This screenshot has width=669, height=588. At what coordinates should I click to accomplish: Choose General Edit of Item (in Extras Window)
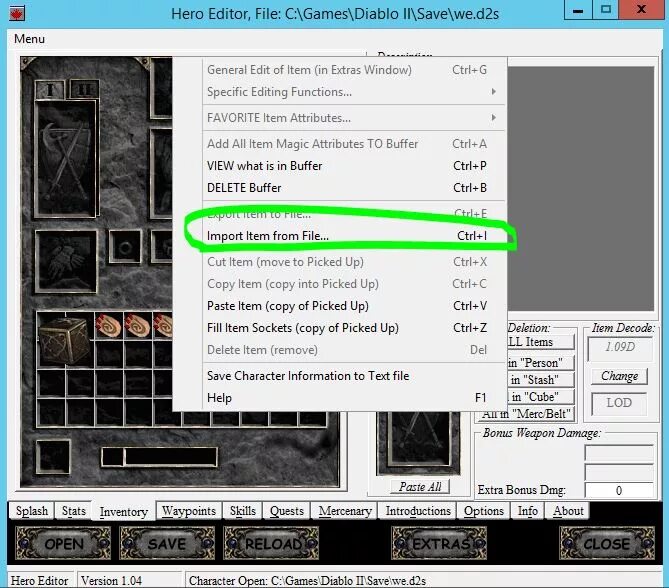347,70
